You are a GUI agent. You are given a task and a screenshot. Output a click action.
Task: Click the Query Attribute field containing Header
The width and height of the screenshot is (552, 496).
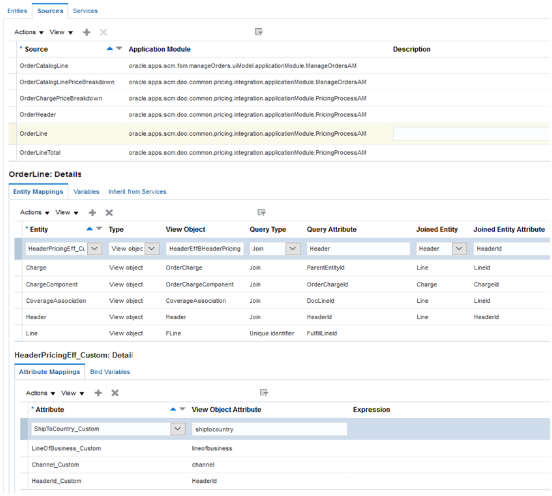(358, 249)
